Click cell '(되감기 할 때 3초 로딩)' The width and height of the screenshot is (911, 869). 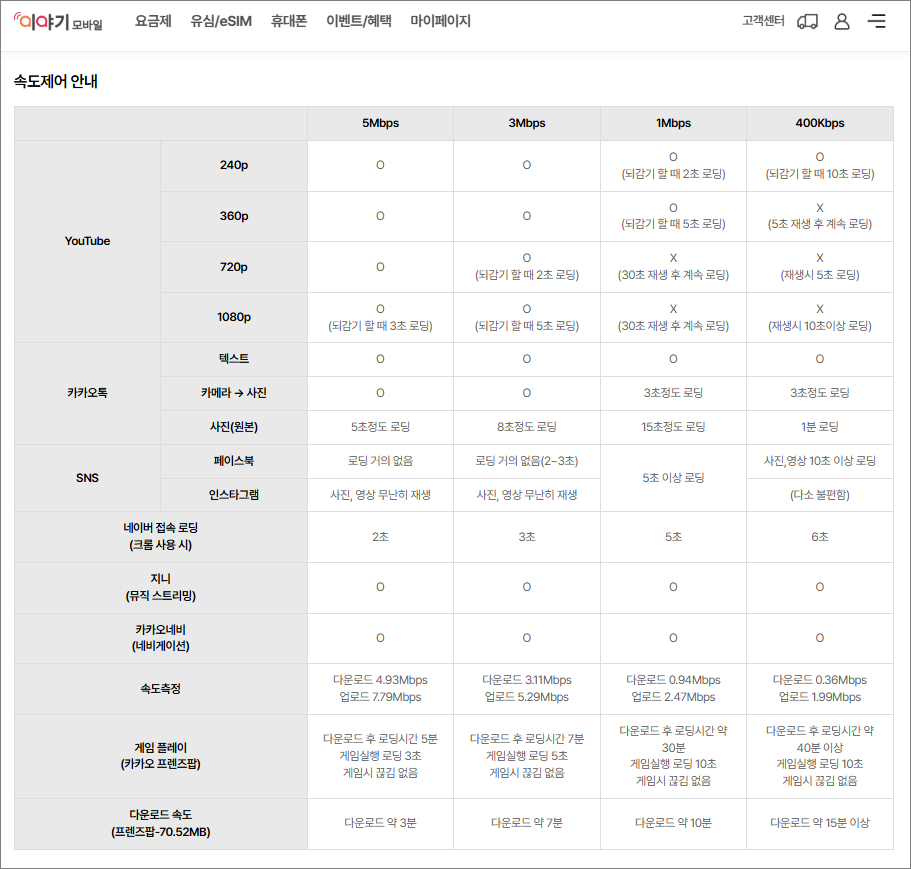(381, 326)
